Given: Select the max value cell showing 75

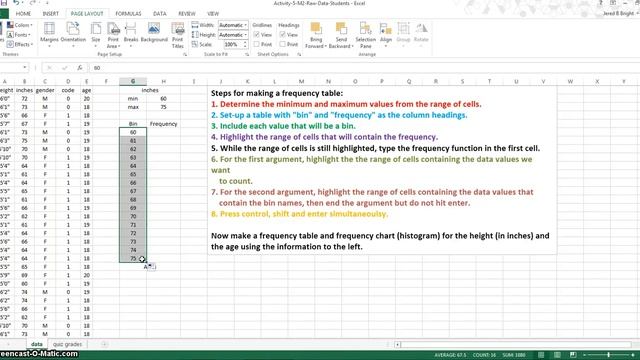Looking at the screenshot, I should 163,107.
